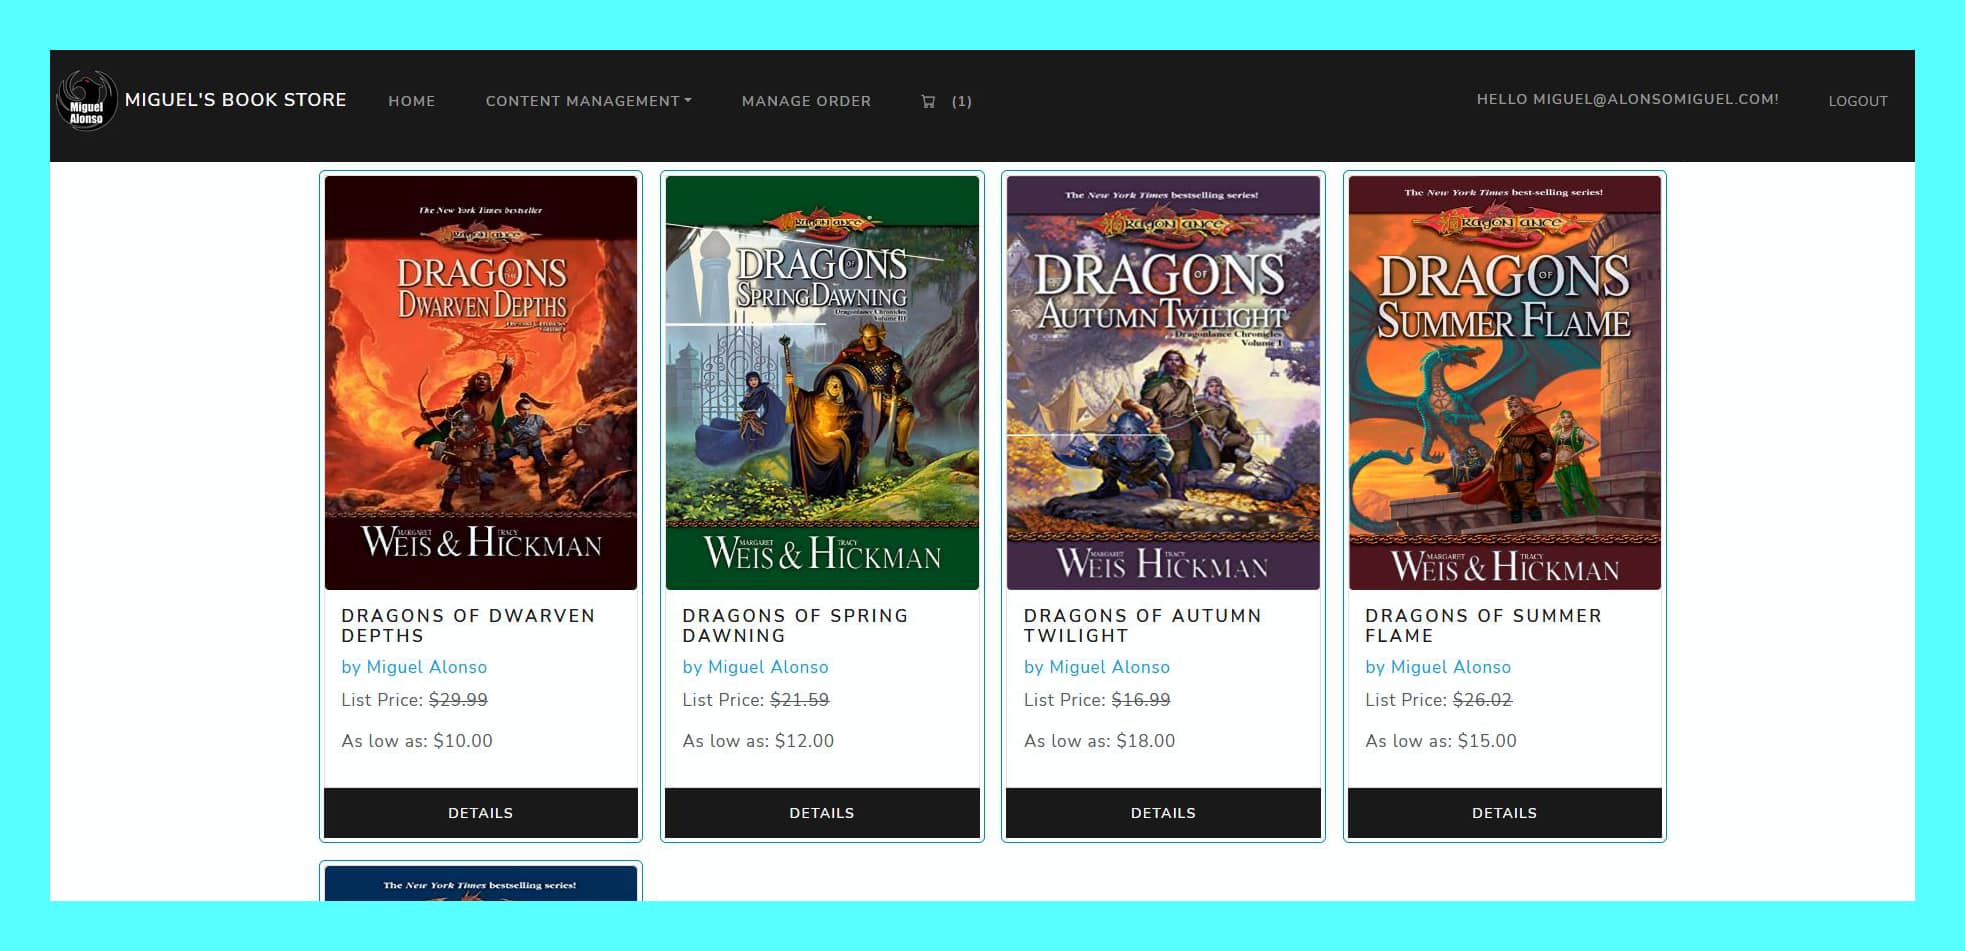Click the As low as $15.00 text
The width and height of the screenshot is (1965, 951).
click(x=1441, y=741)
